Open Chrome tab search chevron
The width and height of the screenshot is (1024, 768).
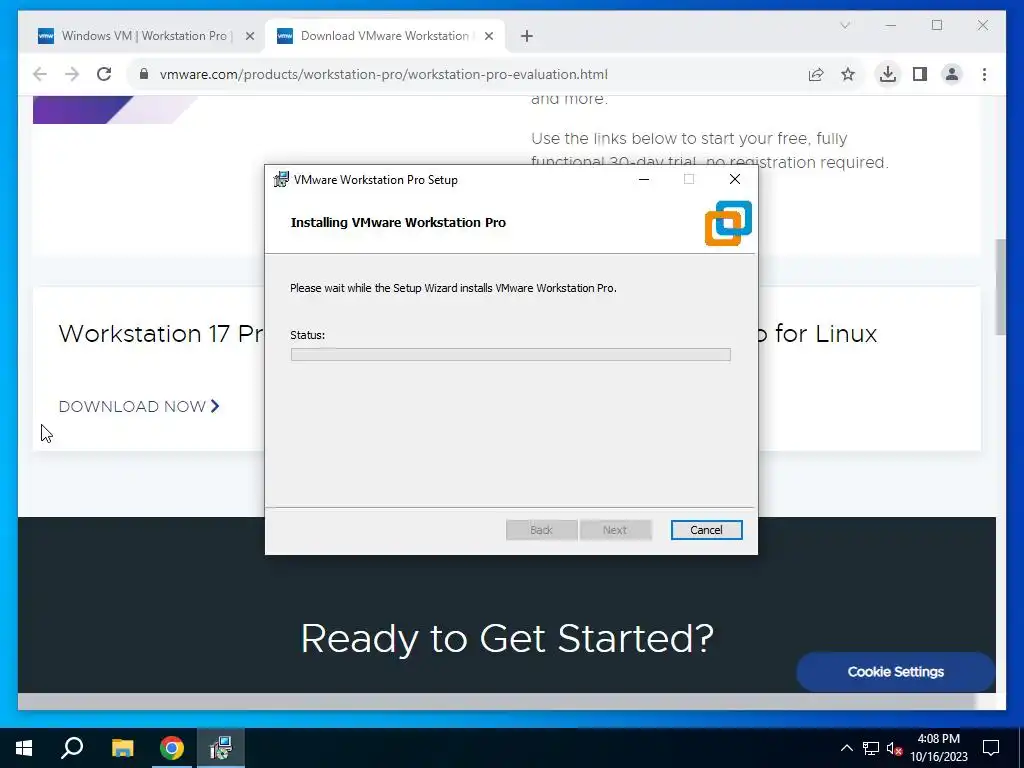(844, 25)
